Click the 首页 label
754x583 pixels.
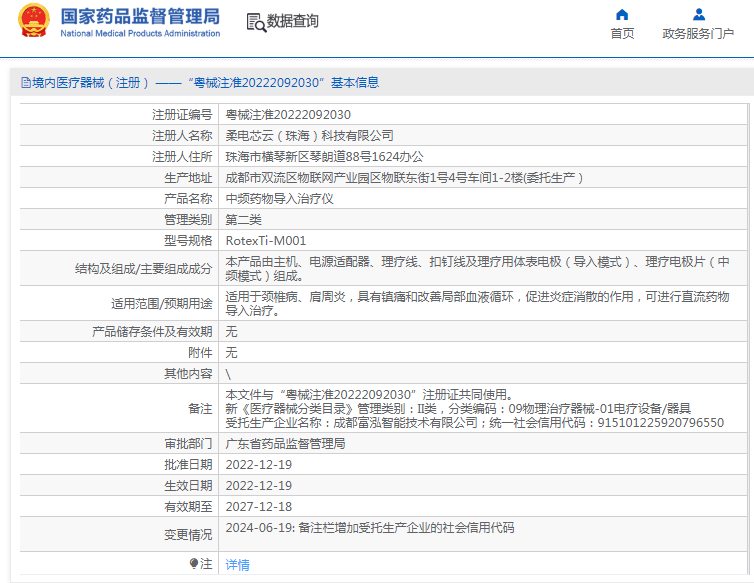622,34
